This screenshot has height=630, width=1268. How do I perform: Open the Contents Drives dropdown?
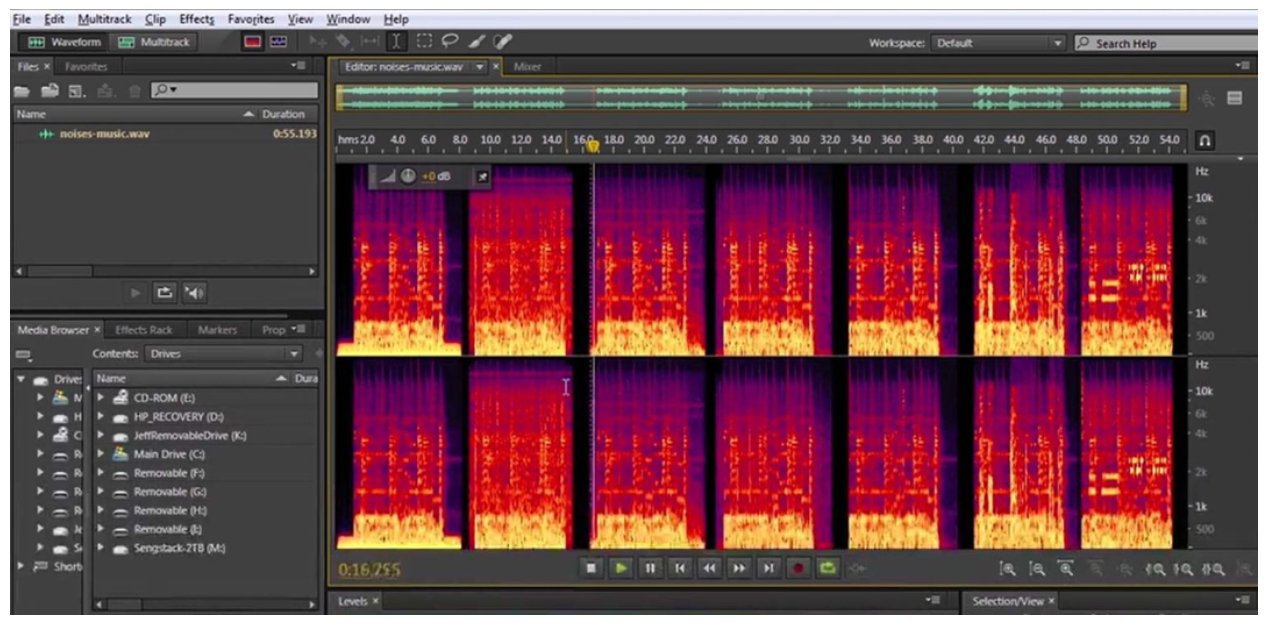[223, 353]
